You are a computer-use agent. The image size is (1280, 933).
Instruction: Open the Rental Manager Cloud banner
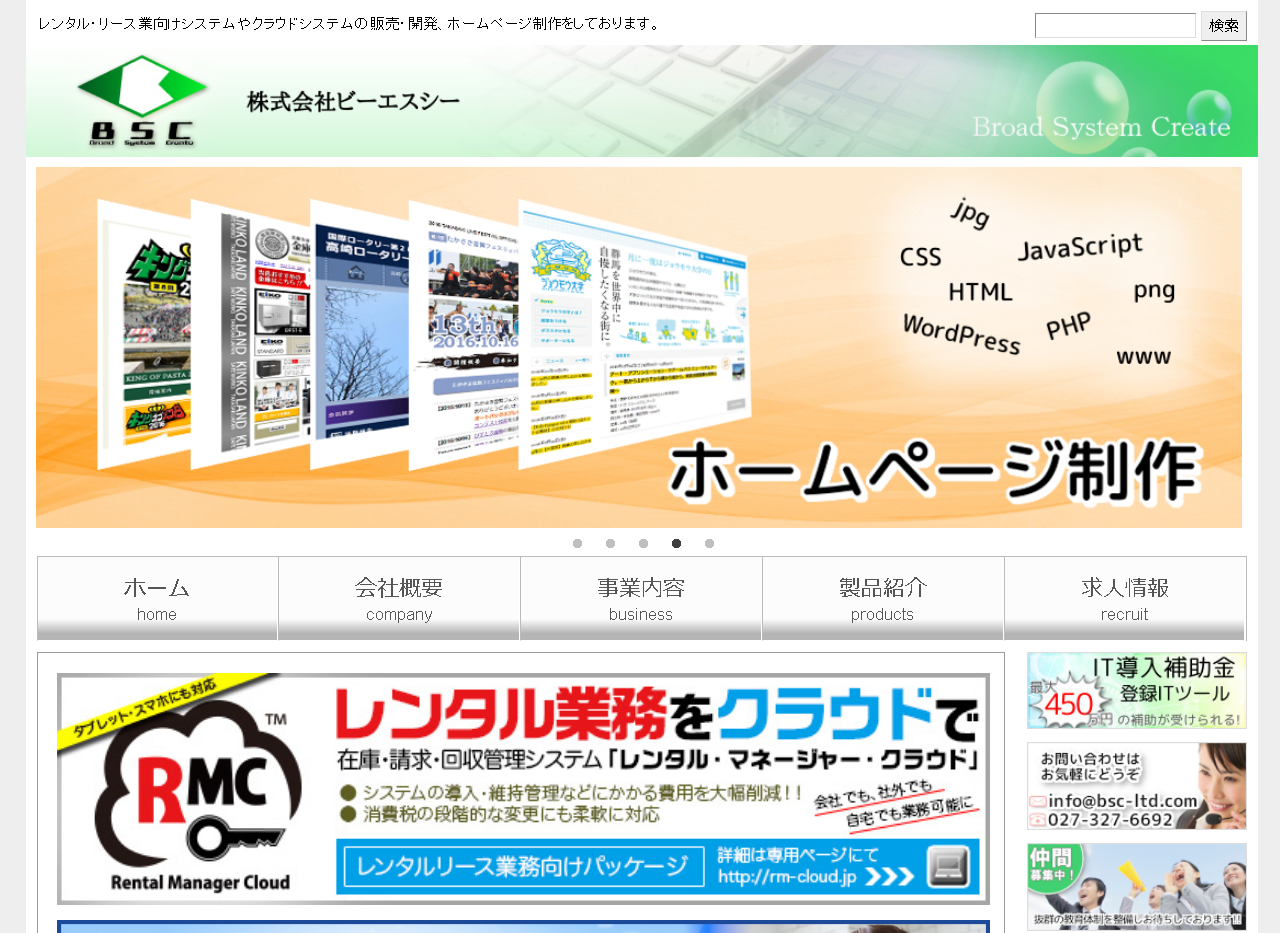523,789
